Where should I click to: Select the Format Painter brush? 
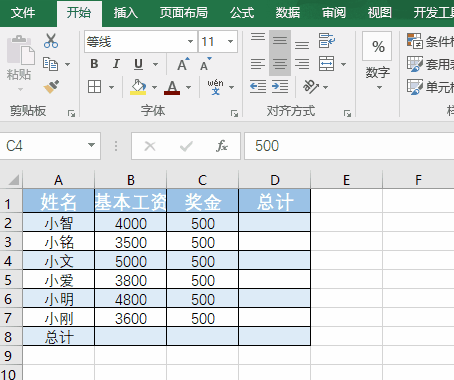click(51, 87)
